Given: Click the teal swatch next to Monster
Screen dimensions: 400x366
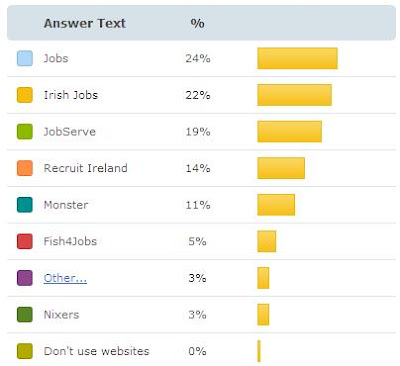Looking at the screenshot, I should click(25, 205).
